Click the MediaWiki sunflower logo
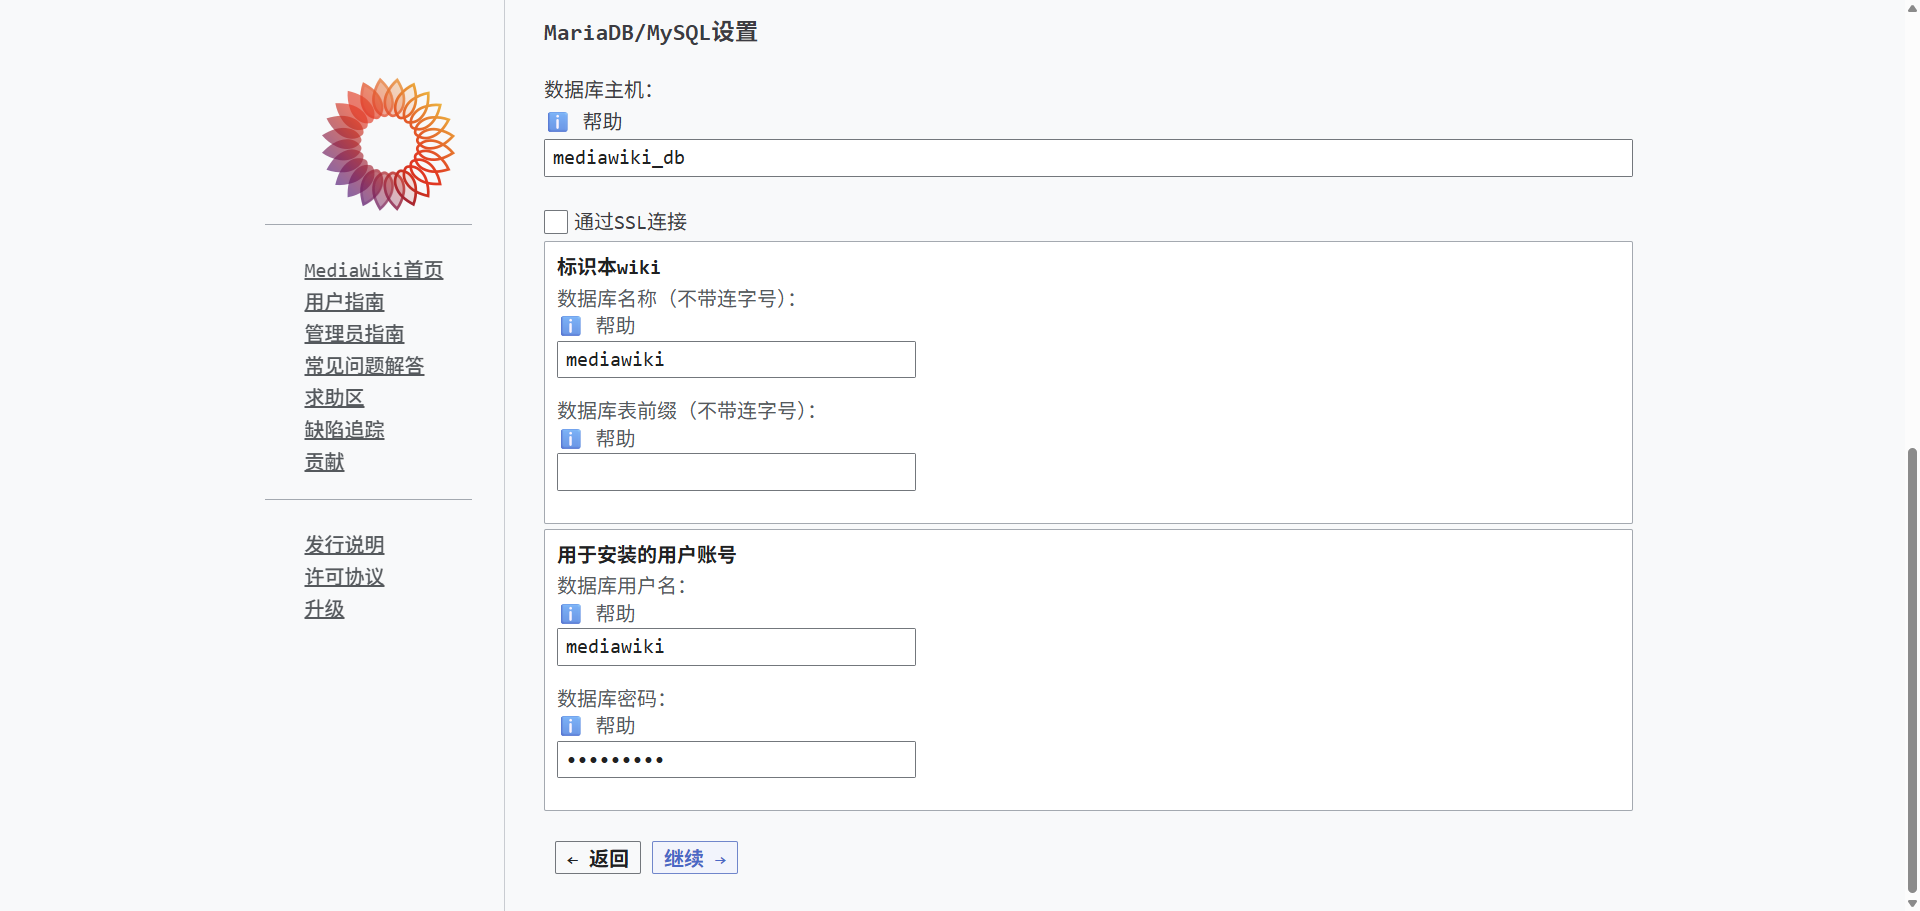1920x911 pixels. [x=388, y=144]
